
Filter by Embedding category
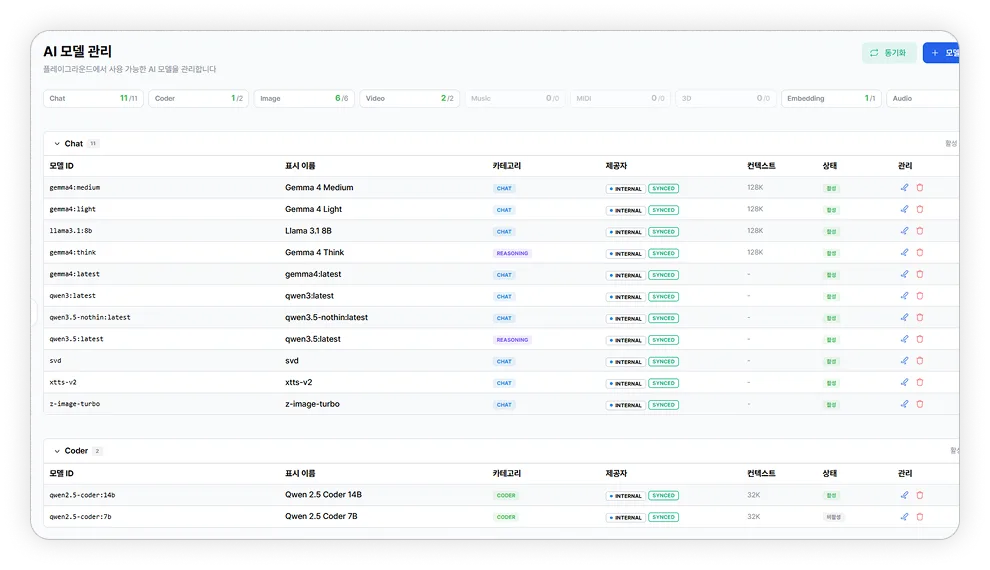coord(831,98)
